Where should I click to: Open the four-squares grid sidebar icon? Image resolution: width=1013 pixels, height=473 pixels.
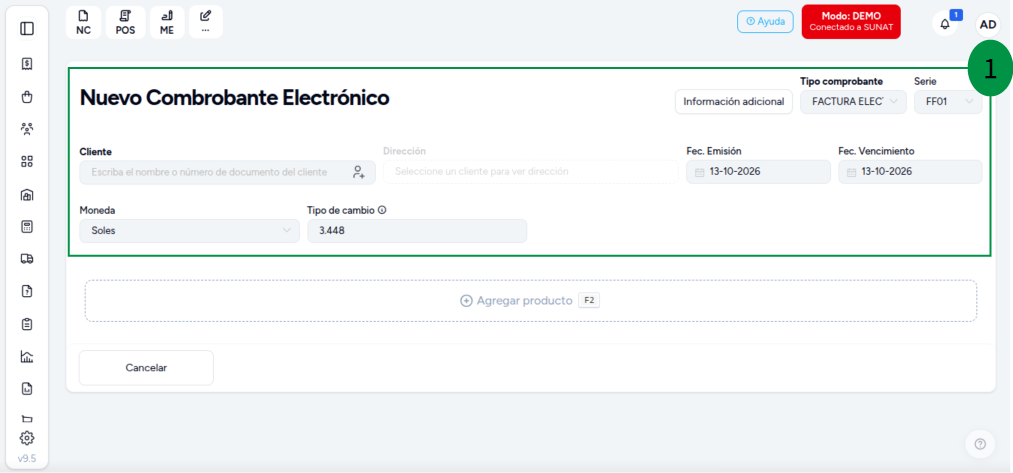click(26, 162)
